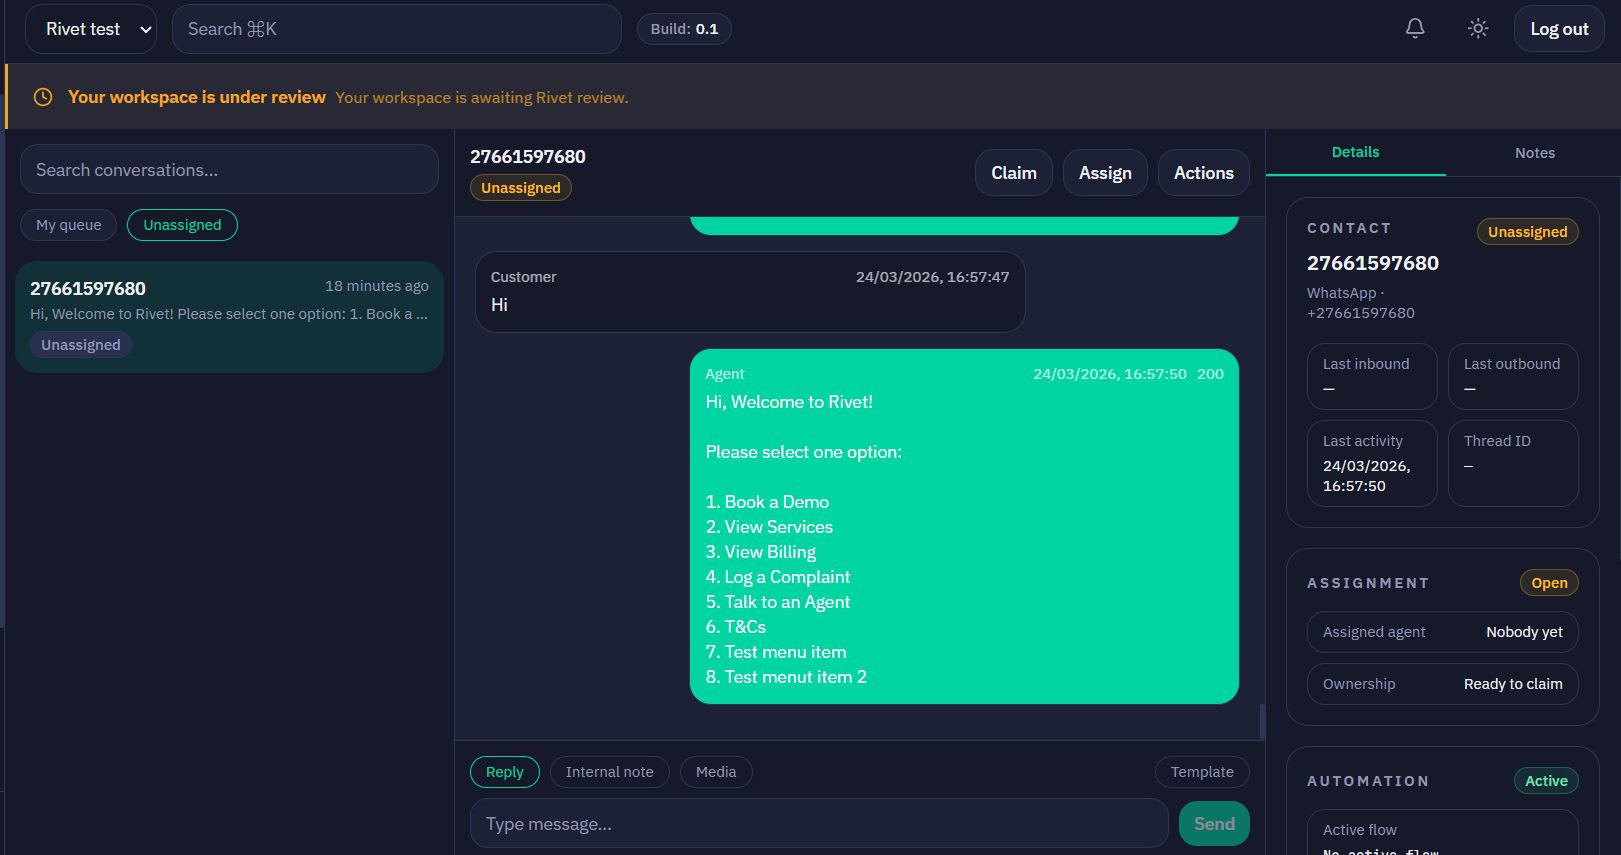Open the Template picker
Screen dimensions: 1621x855
coord(1202,772)
